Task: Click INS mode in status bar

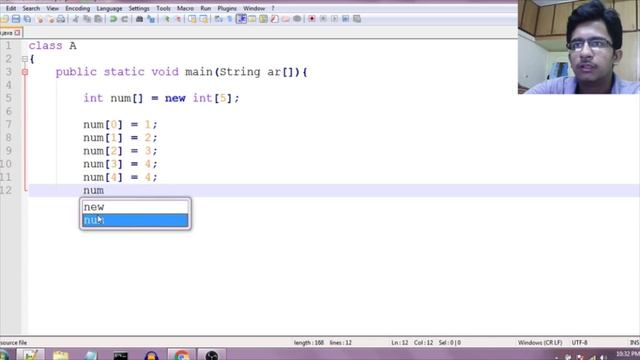Action: [x=634, y=342]
